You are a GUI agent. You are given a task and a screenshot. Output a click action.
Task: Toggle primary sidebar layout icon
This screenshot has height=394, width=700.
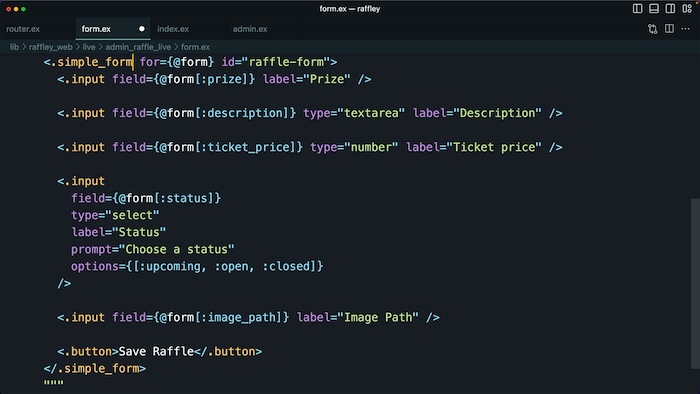point(638,8)
